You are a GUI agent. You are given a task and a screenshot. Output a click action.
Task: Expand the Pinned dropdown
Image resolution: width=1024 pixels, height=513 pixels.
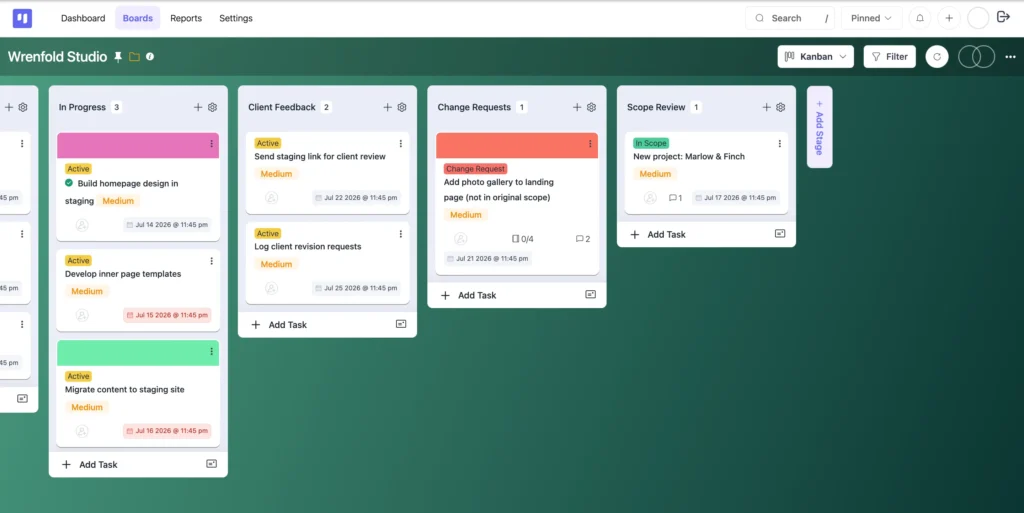pyautogui.click(x=871, y=18)
